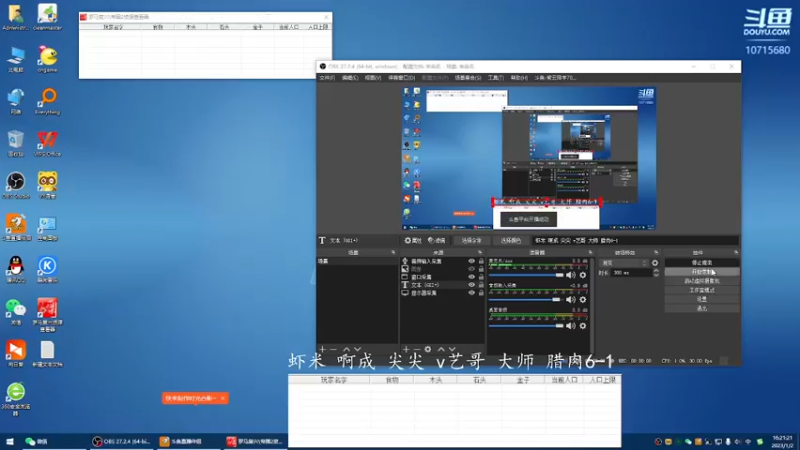Open OBS File menu
The height and width of the screenshot is (450, 800).
click(x=327, y=78)
